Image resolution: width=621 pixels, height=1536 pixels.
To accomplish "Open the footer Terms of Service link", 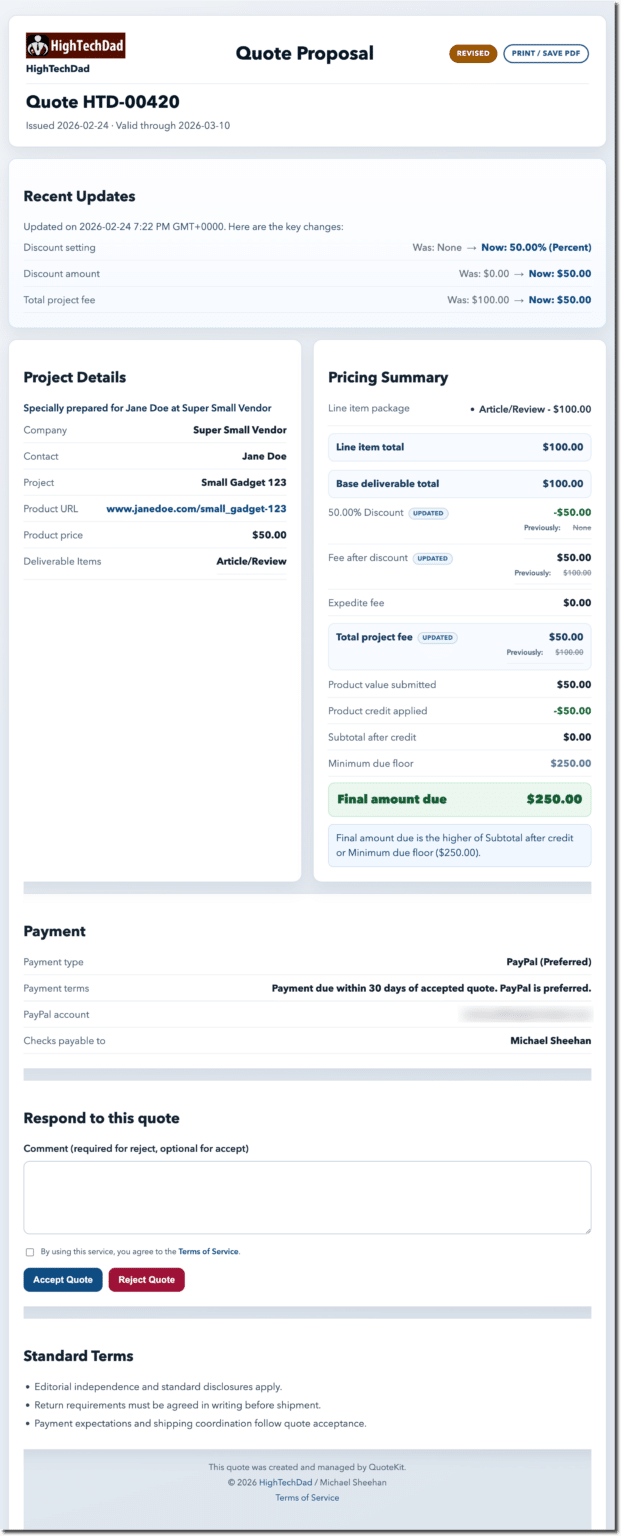I will coord(307,1497).
